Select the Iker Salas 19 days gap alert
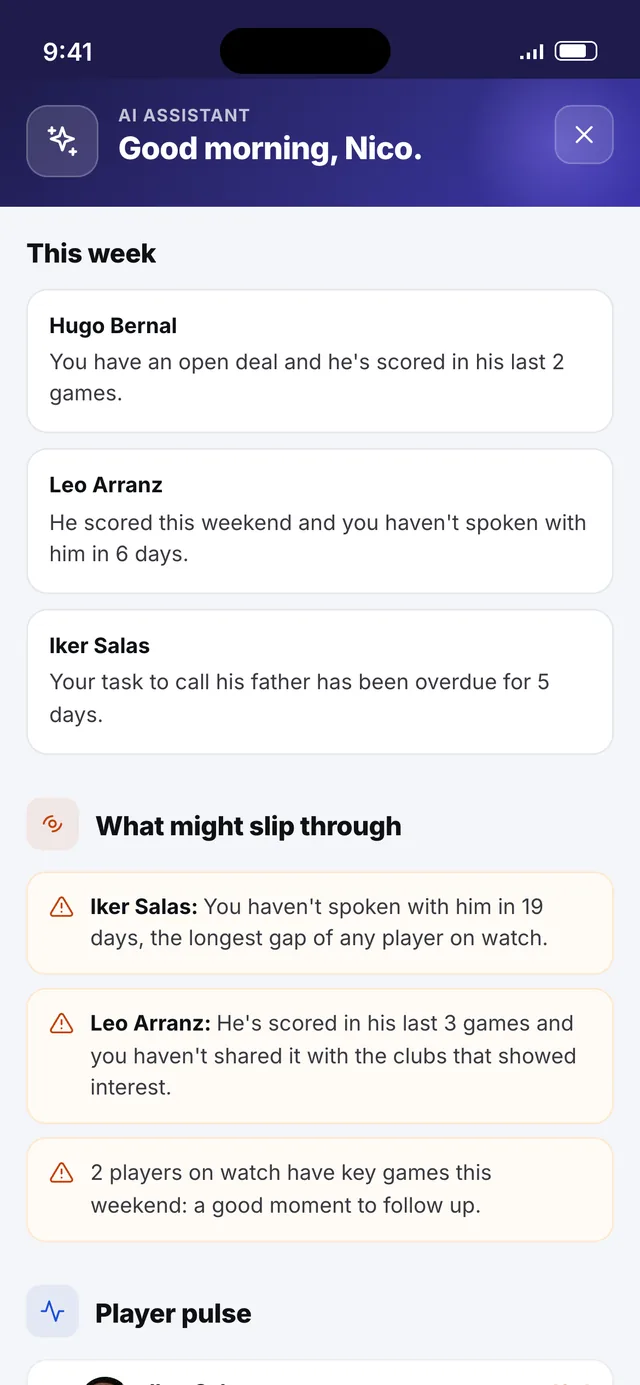 point(320,923)
